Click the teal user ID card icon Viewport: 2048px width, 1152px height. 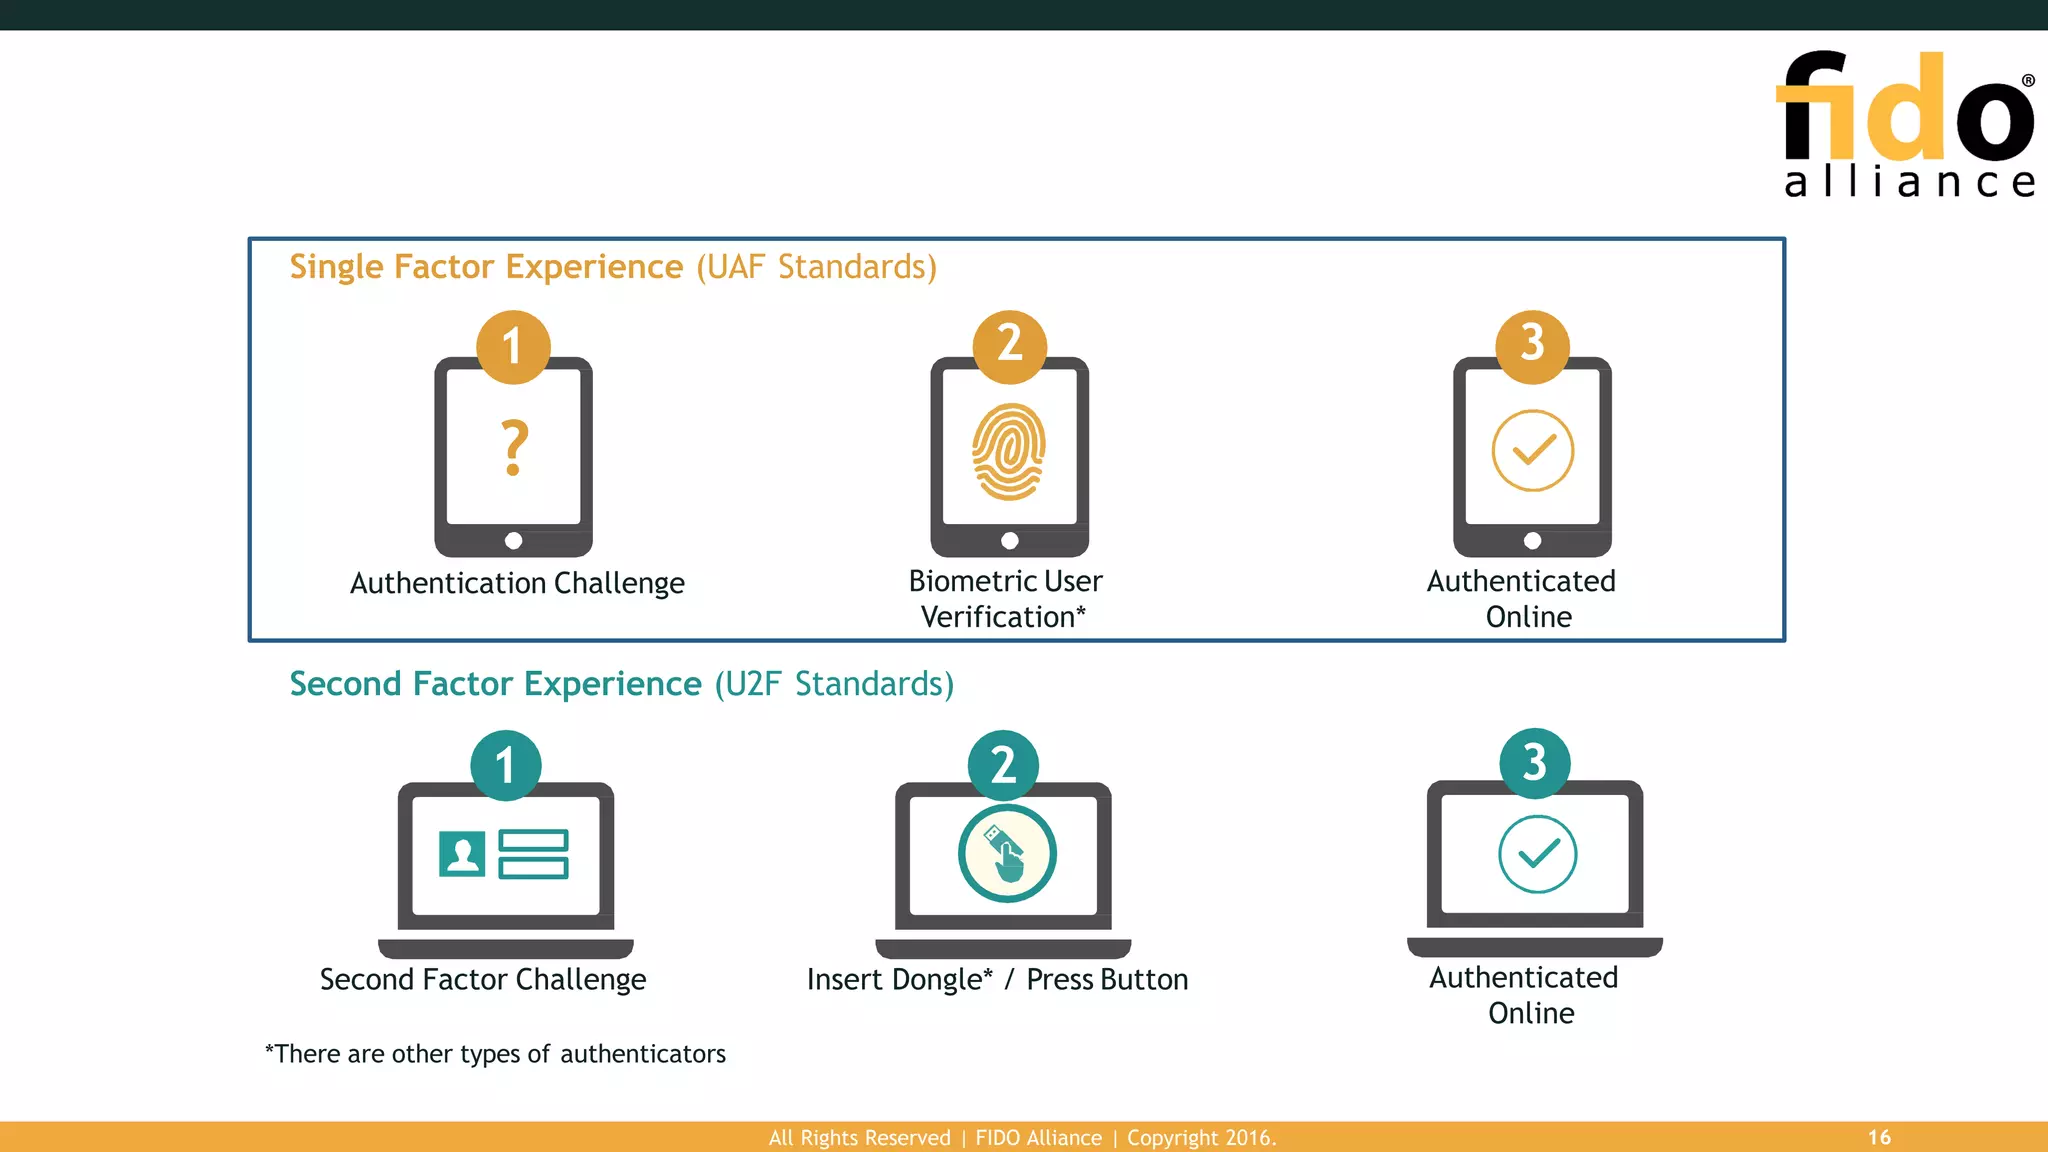(503, 854)
